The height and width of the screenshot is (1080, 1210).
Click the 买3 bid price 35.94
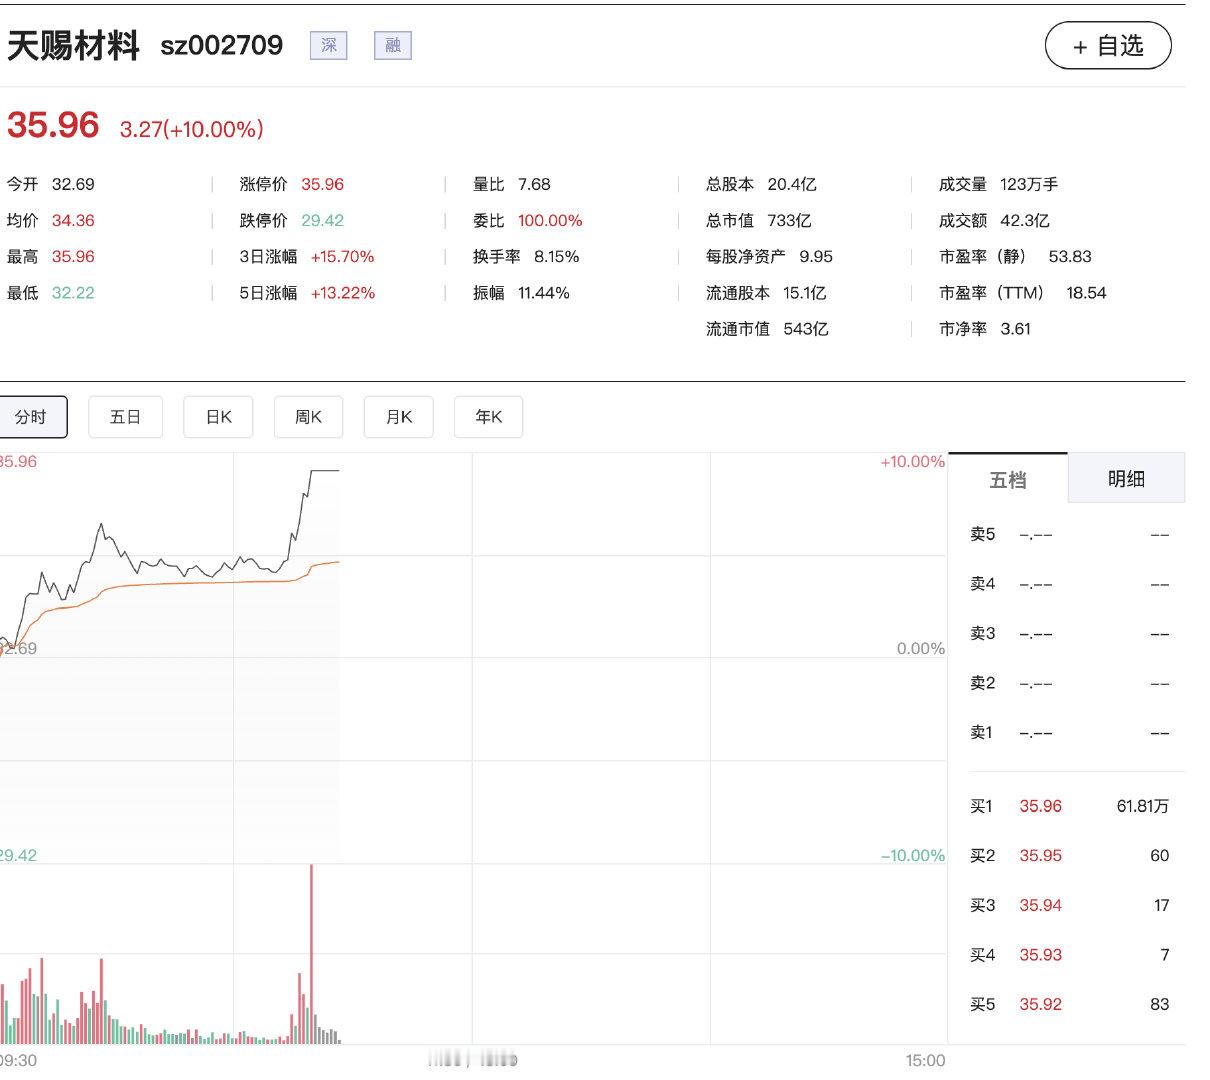coord(1040,906)
